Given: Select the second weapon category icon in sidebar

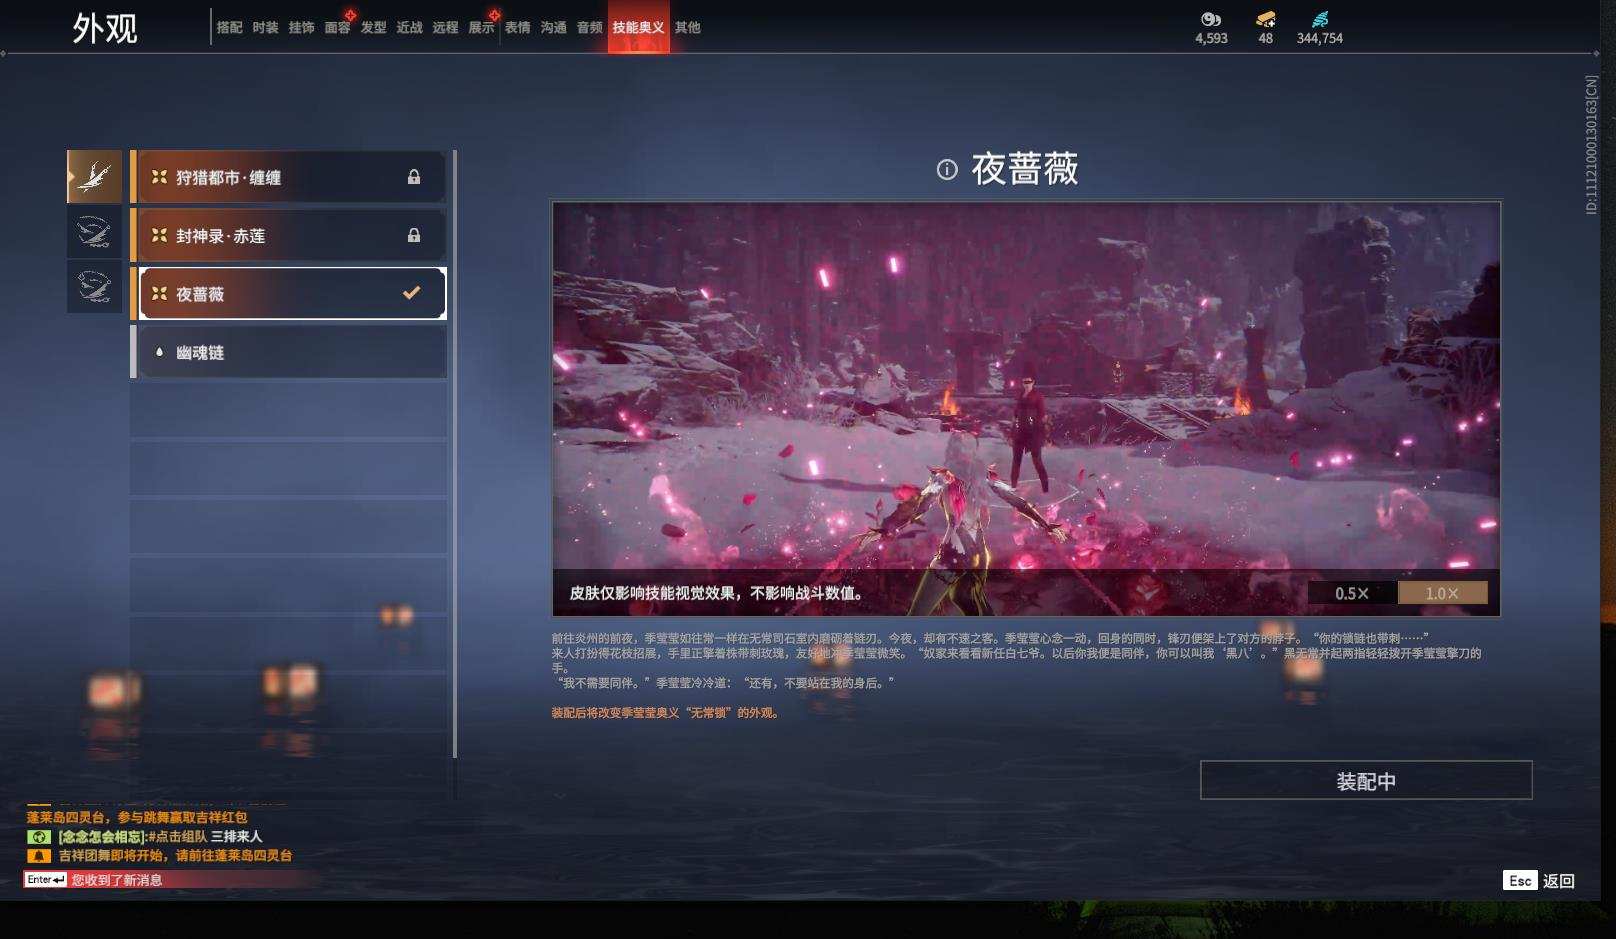Looking at the screenshot, I should pyautogui.click(x=94, y=230).
